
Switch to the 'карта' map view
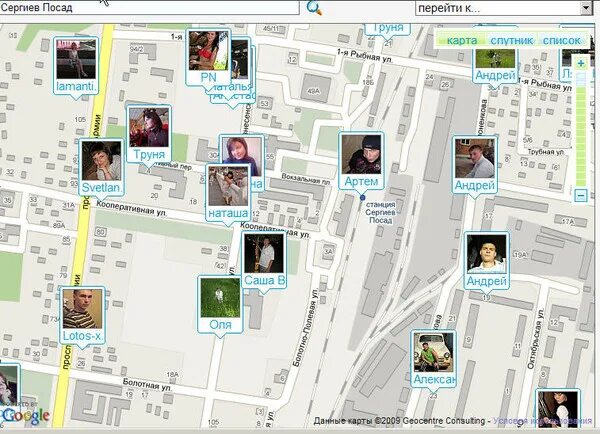point(462,41)
